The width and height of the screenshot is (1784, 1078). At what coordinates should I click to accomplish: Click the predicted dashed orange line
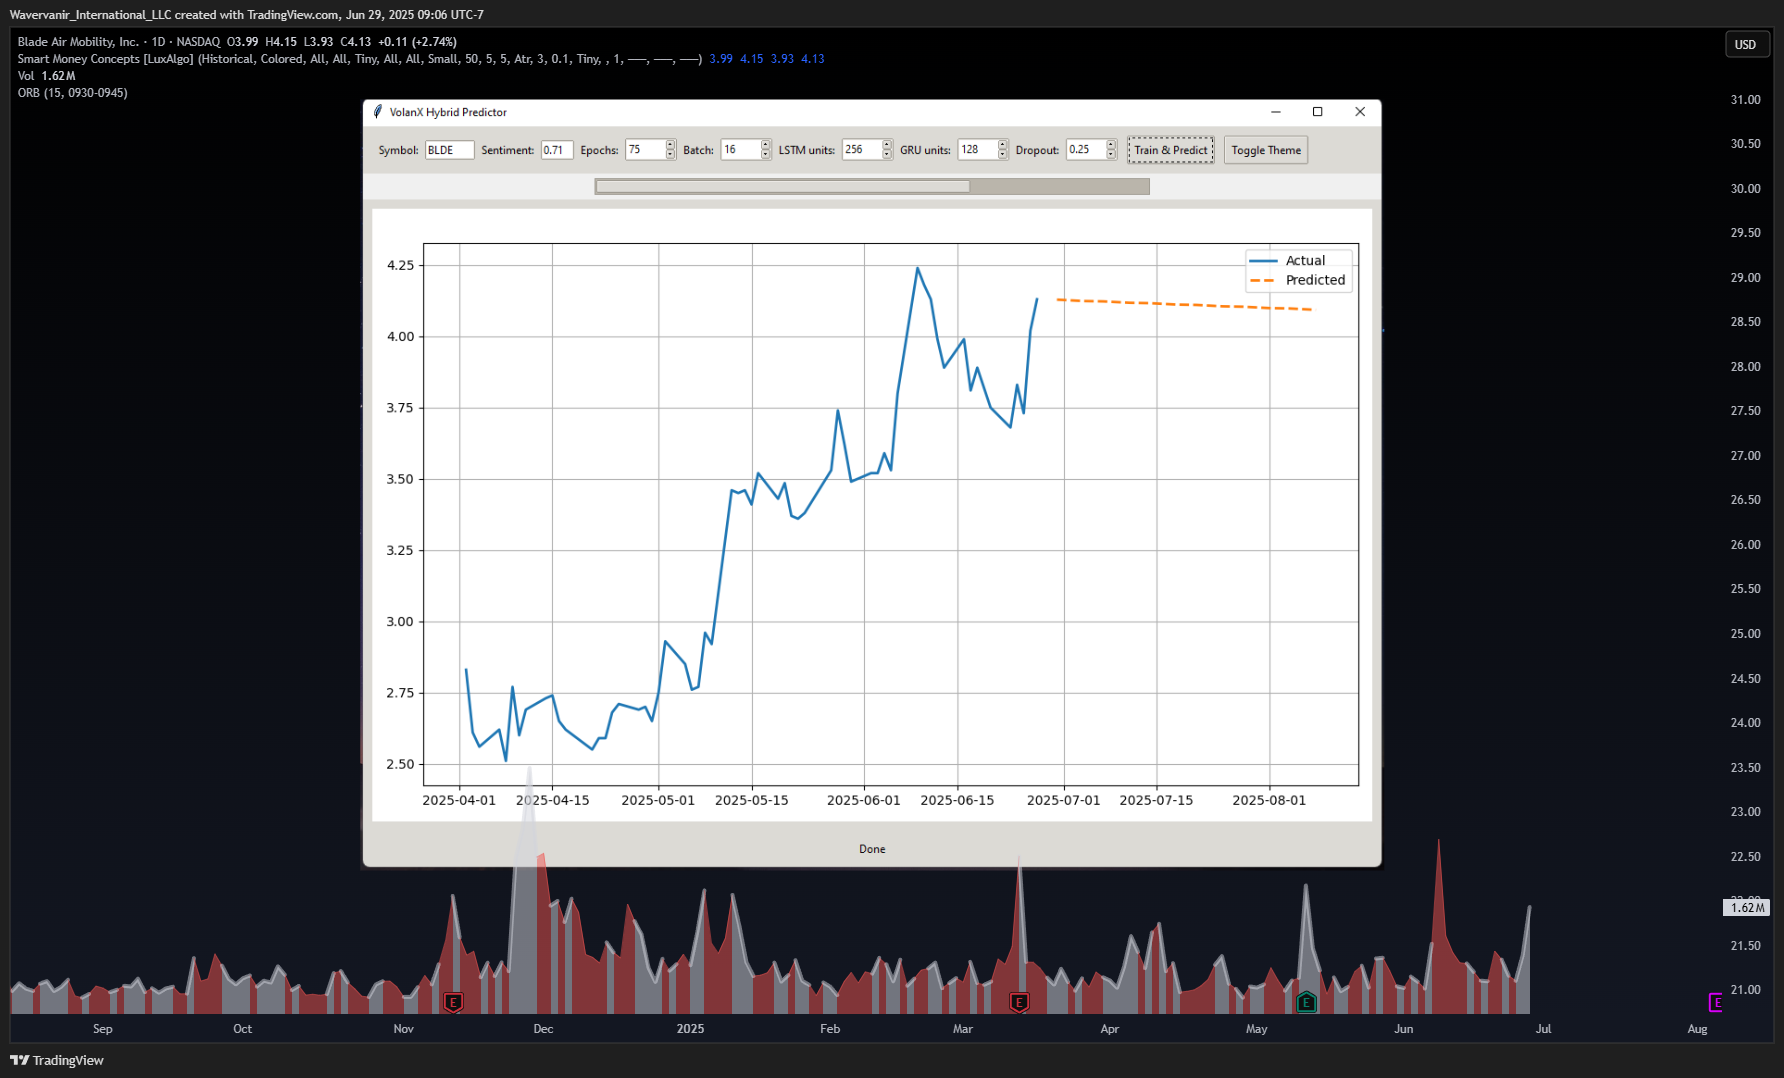[x=1185, y=305]
